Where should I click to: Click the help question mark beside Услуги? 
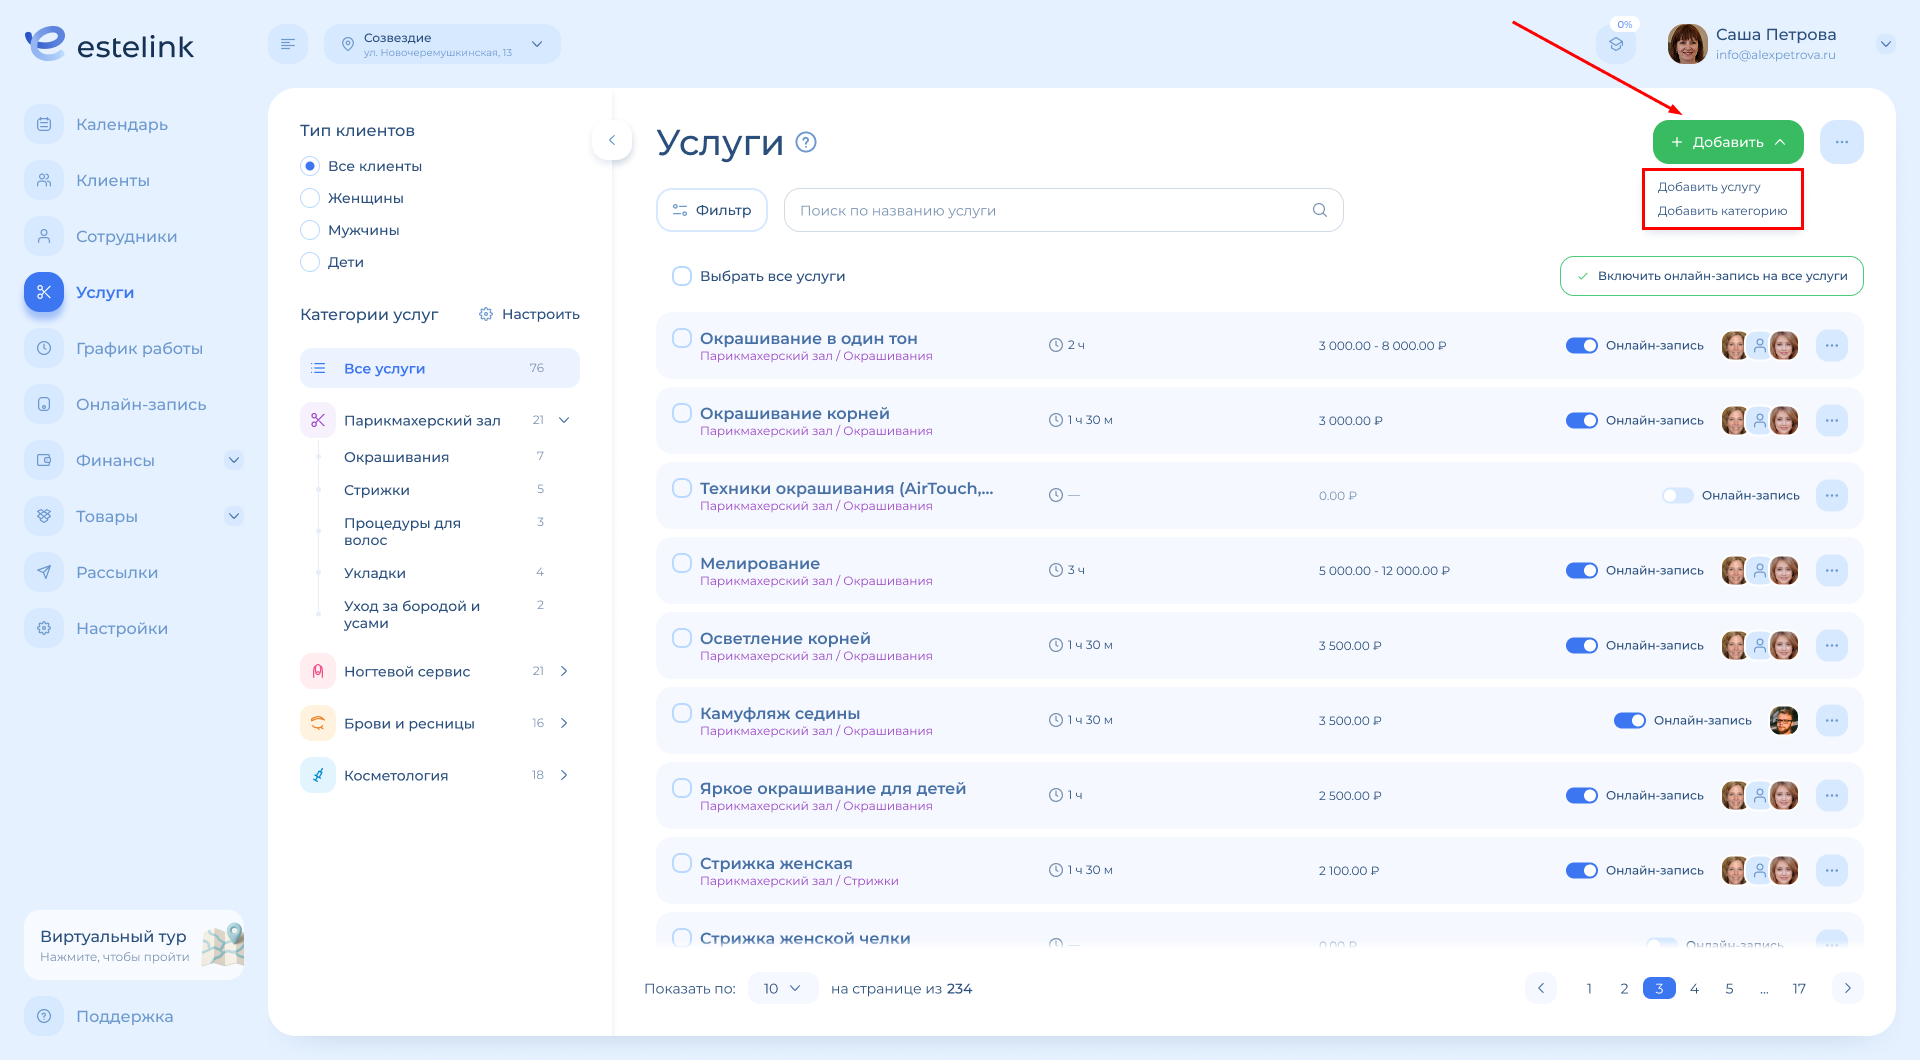tap(806, 143)
